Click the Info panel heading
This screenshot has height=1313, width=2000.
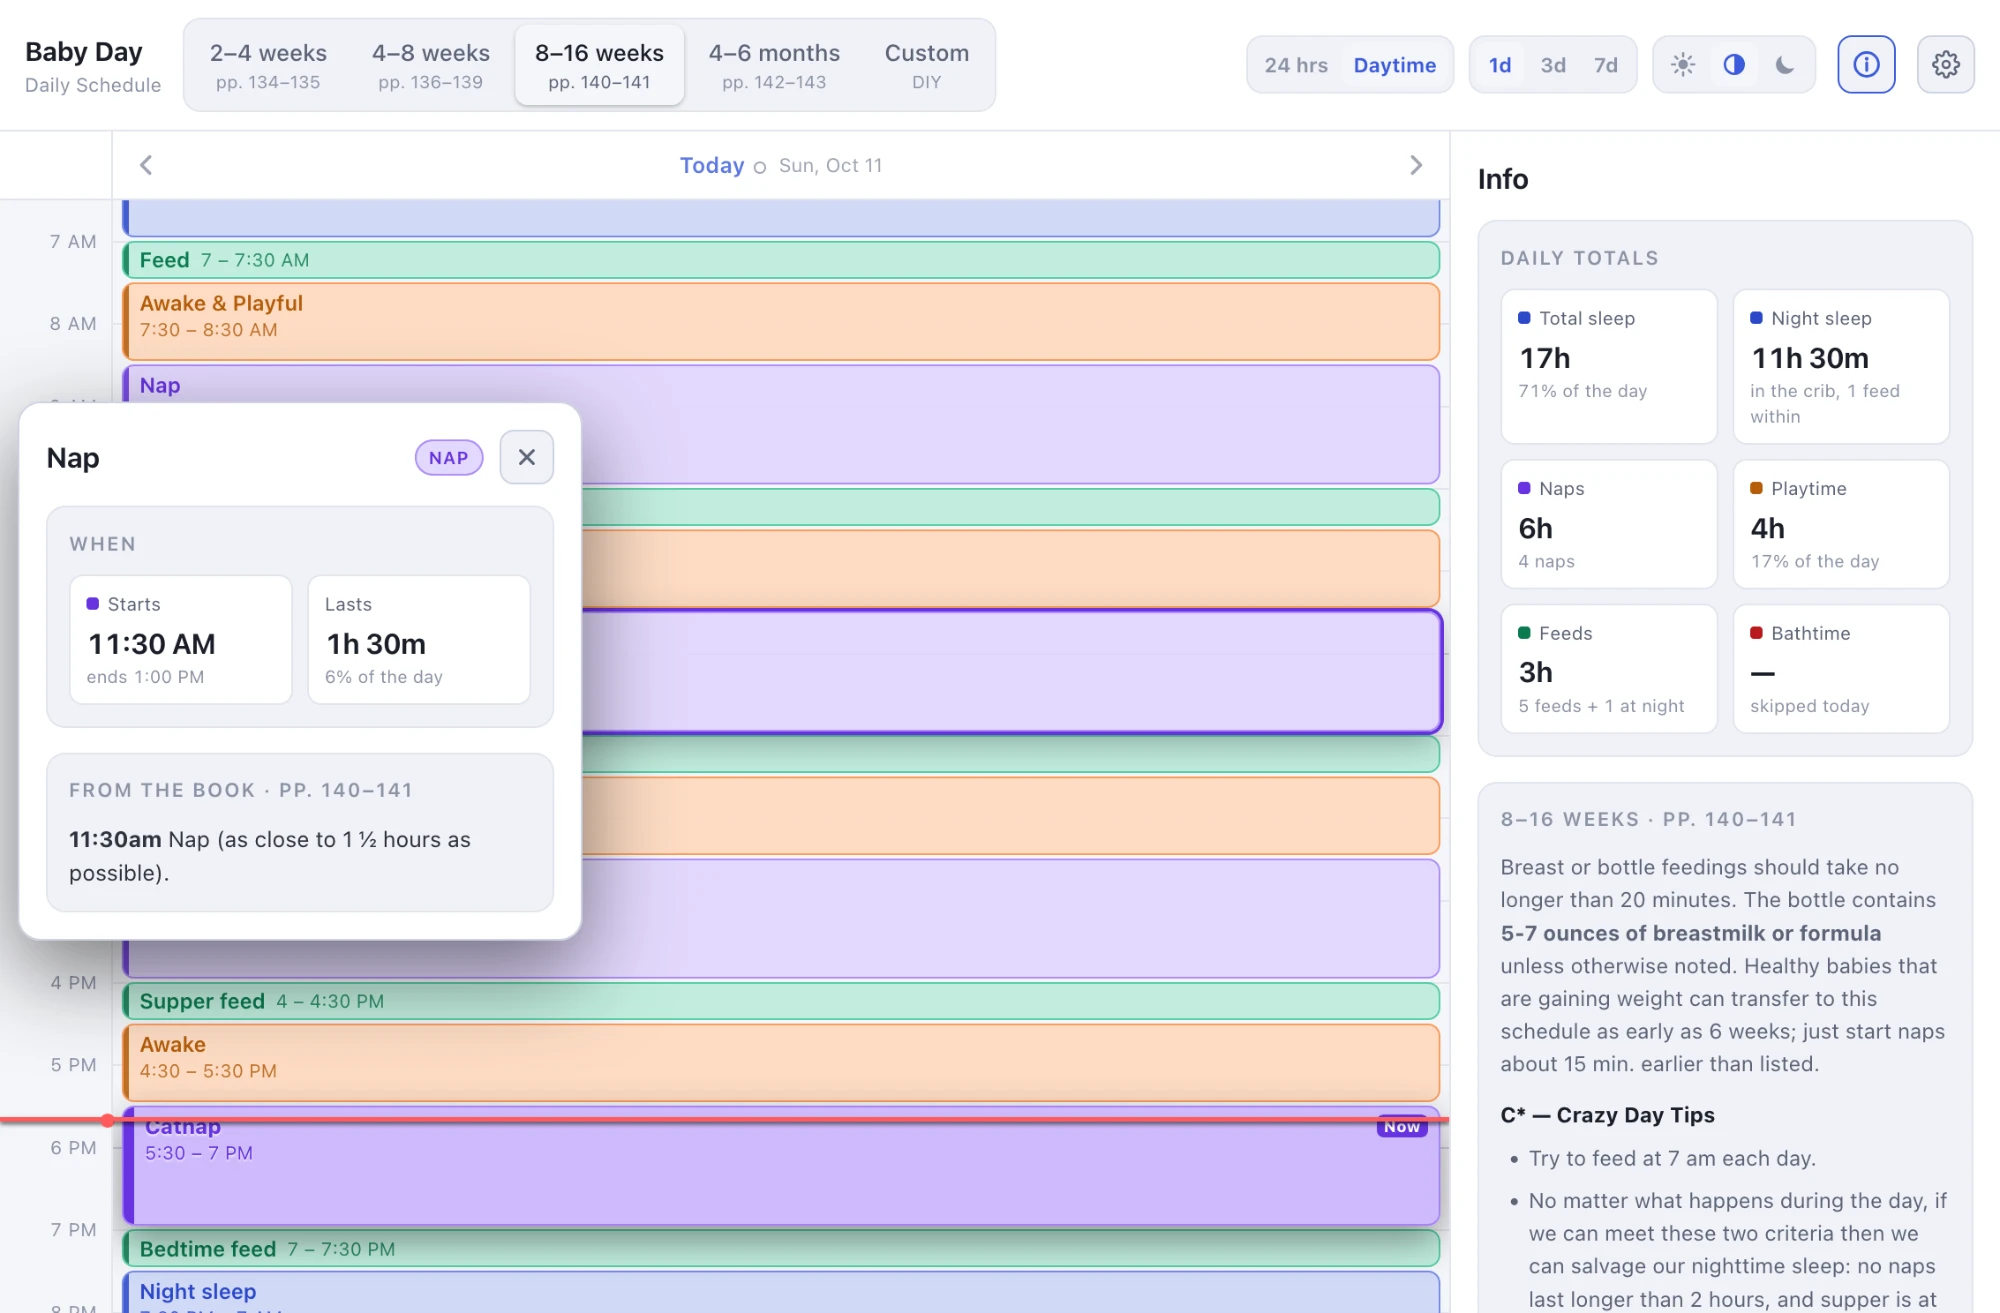[x=1503, y=179]
